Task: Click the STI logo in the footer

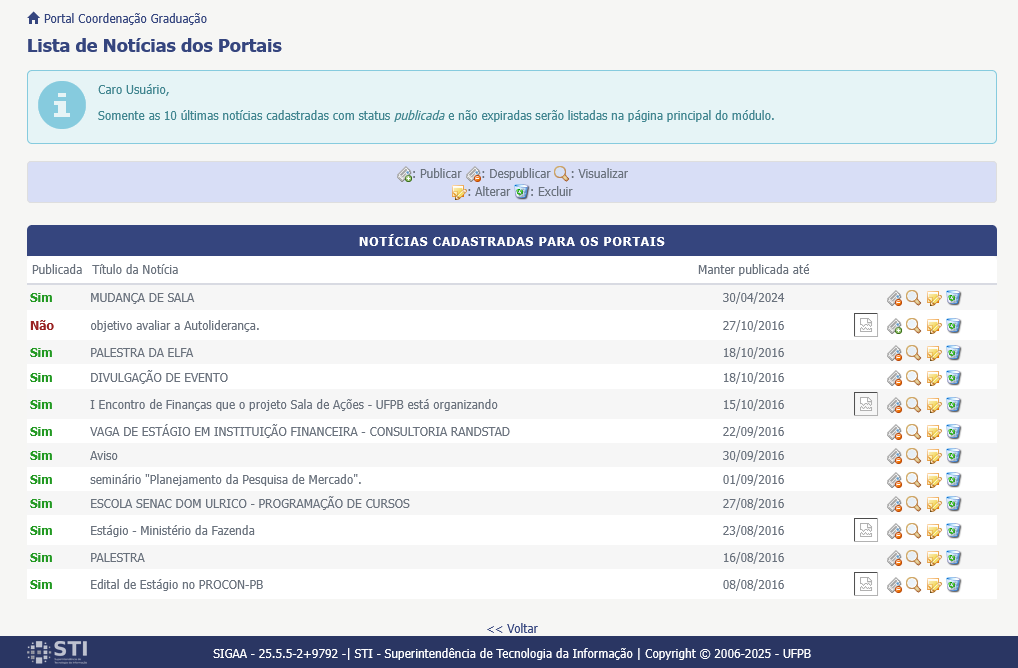Action: (x=57, y=652)
